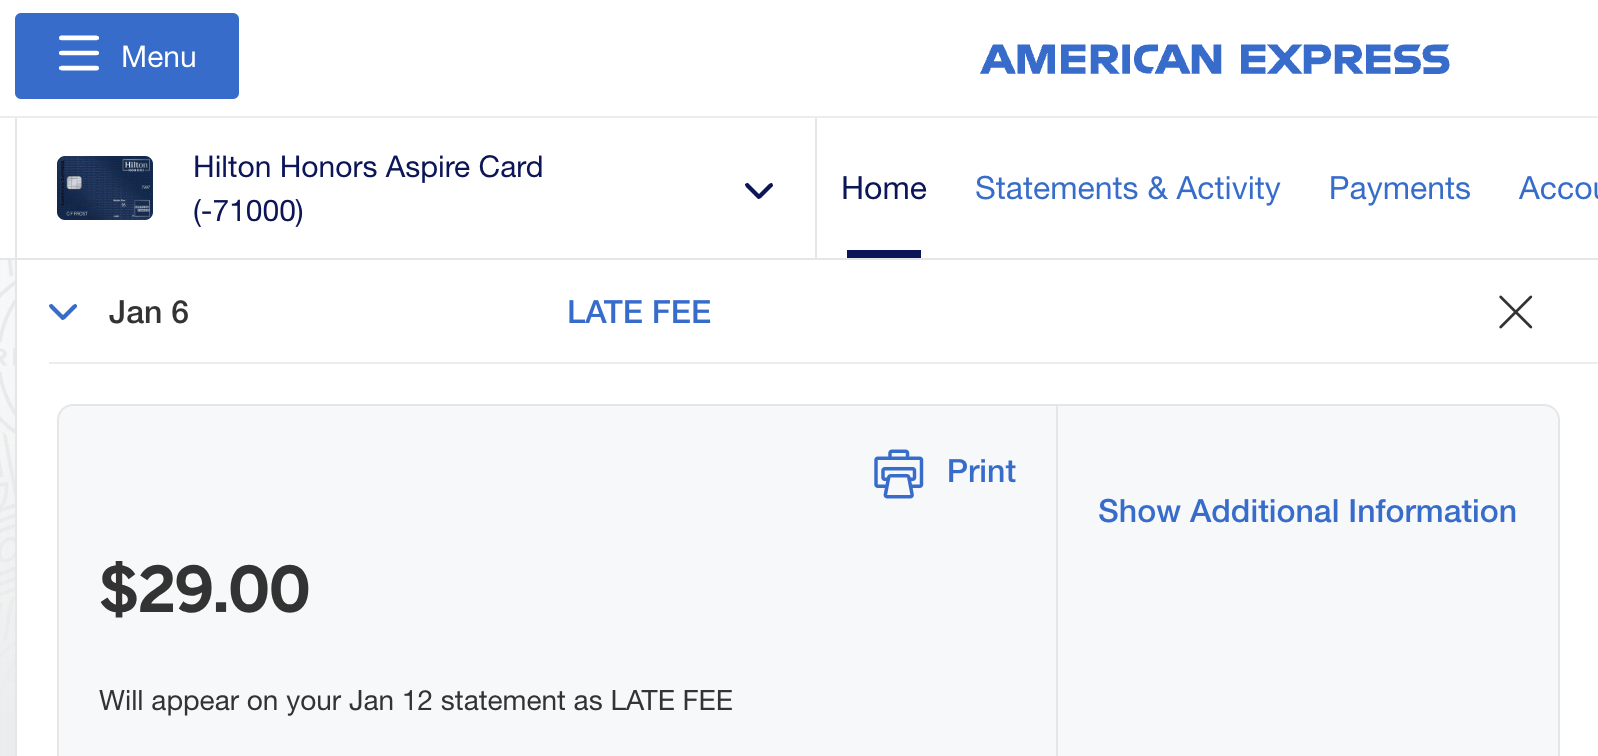Click the printer icon
This screenshot has height=756, width=1598.
[898, 473]
